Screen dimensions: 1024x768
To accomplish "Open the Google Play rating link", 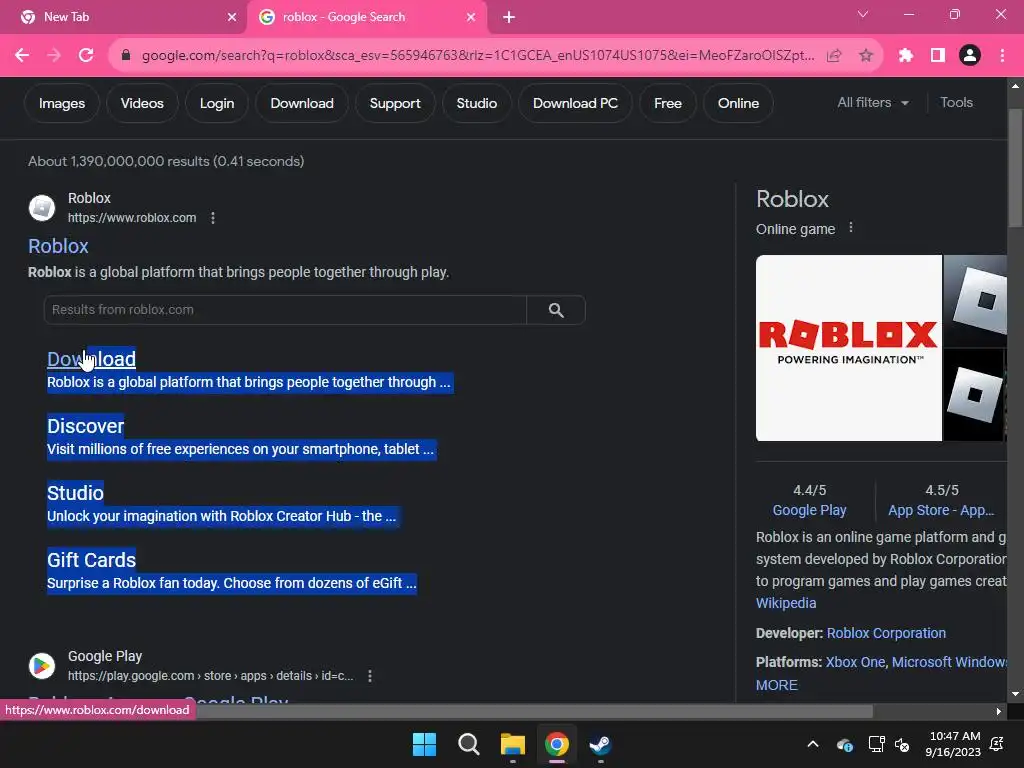I will click(x=809, y=510).
